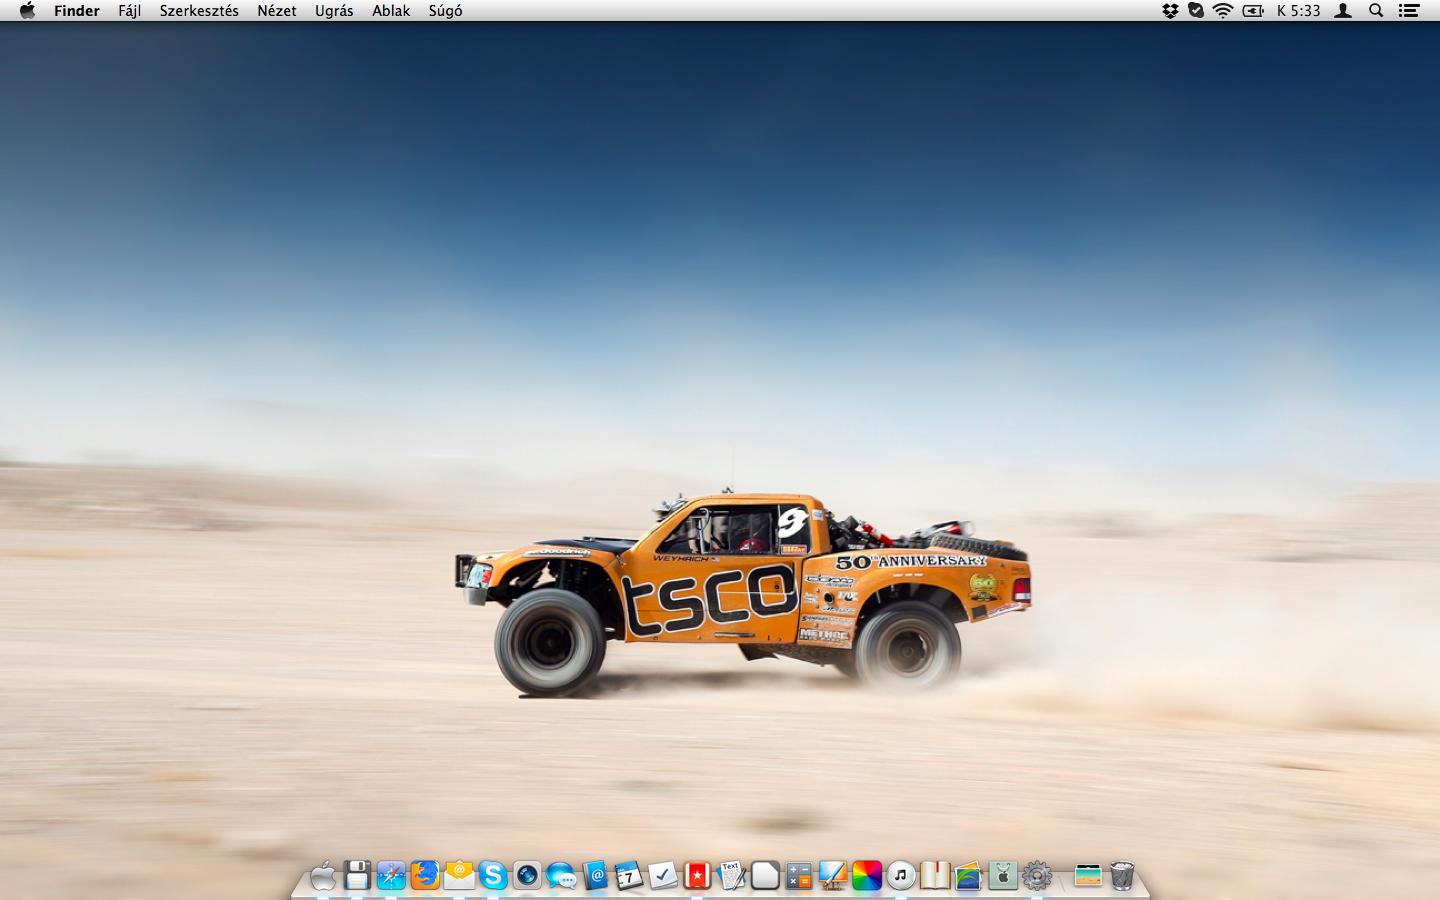Open the Wi-Fi status menu
This screenshot has width=1440, height=900.
coord(1223,11)
